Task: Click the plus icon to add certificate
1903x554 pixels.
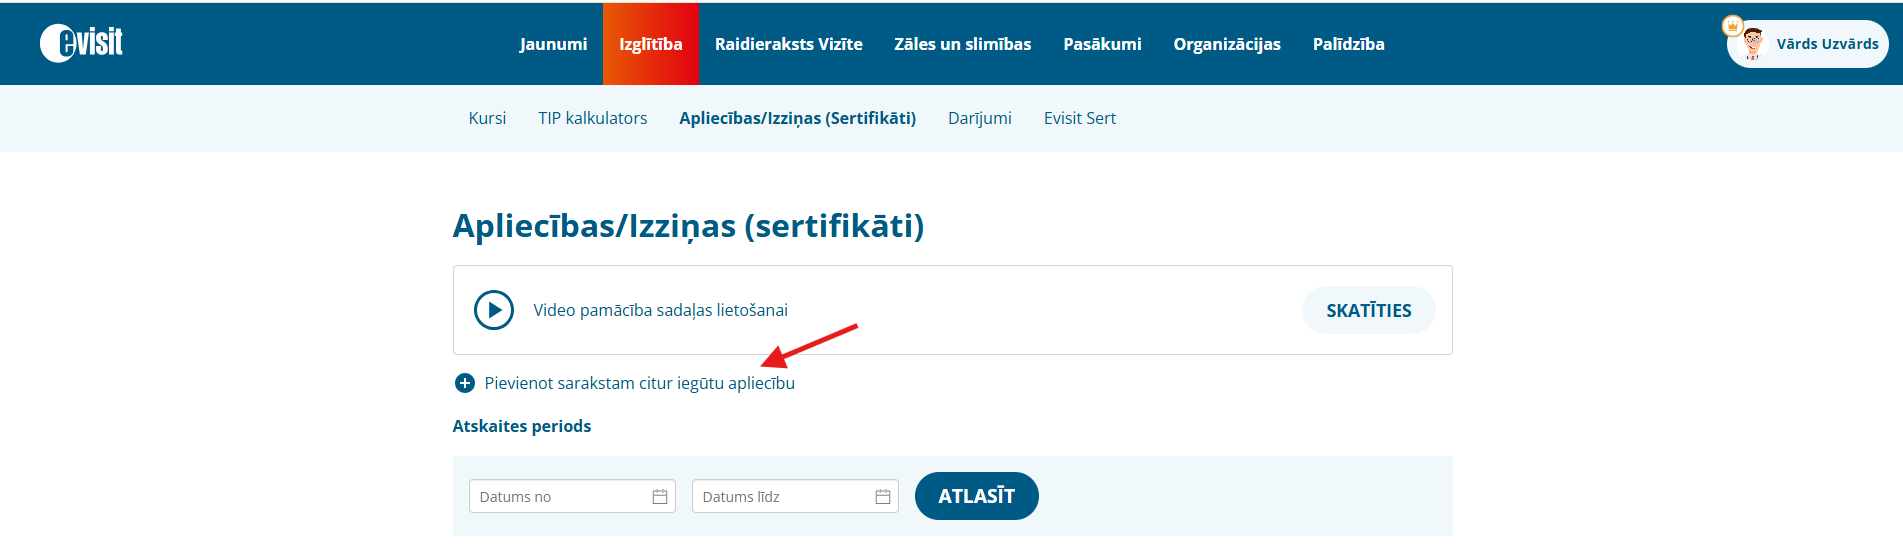Action: 464,383
